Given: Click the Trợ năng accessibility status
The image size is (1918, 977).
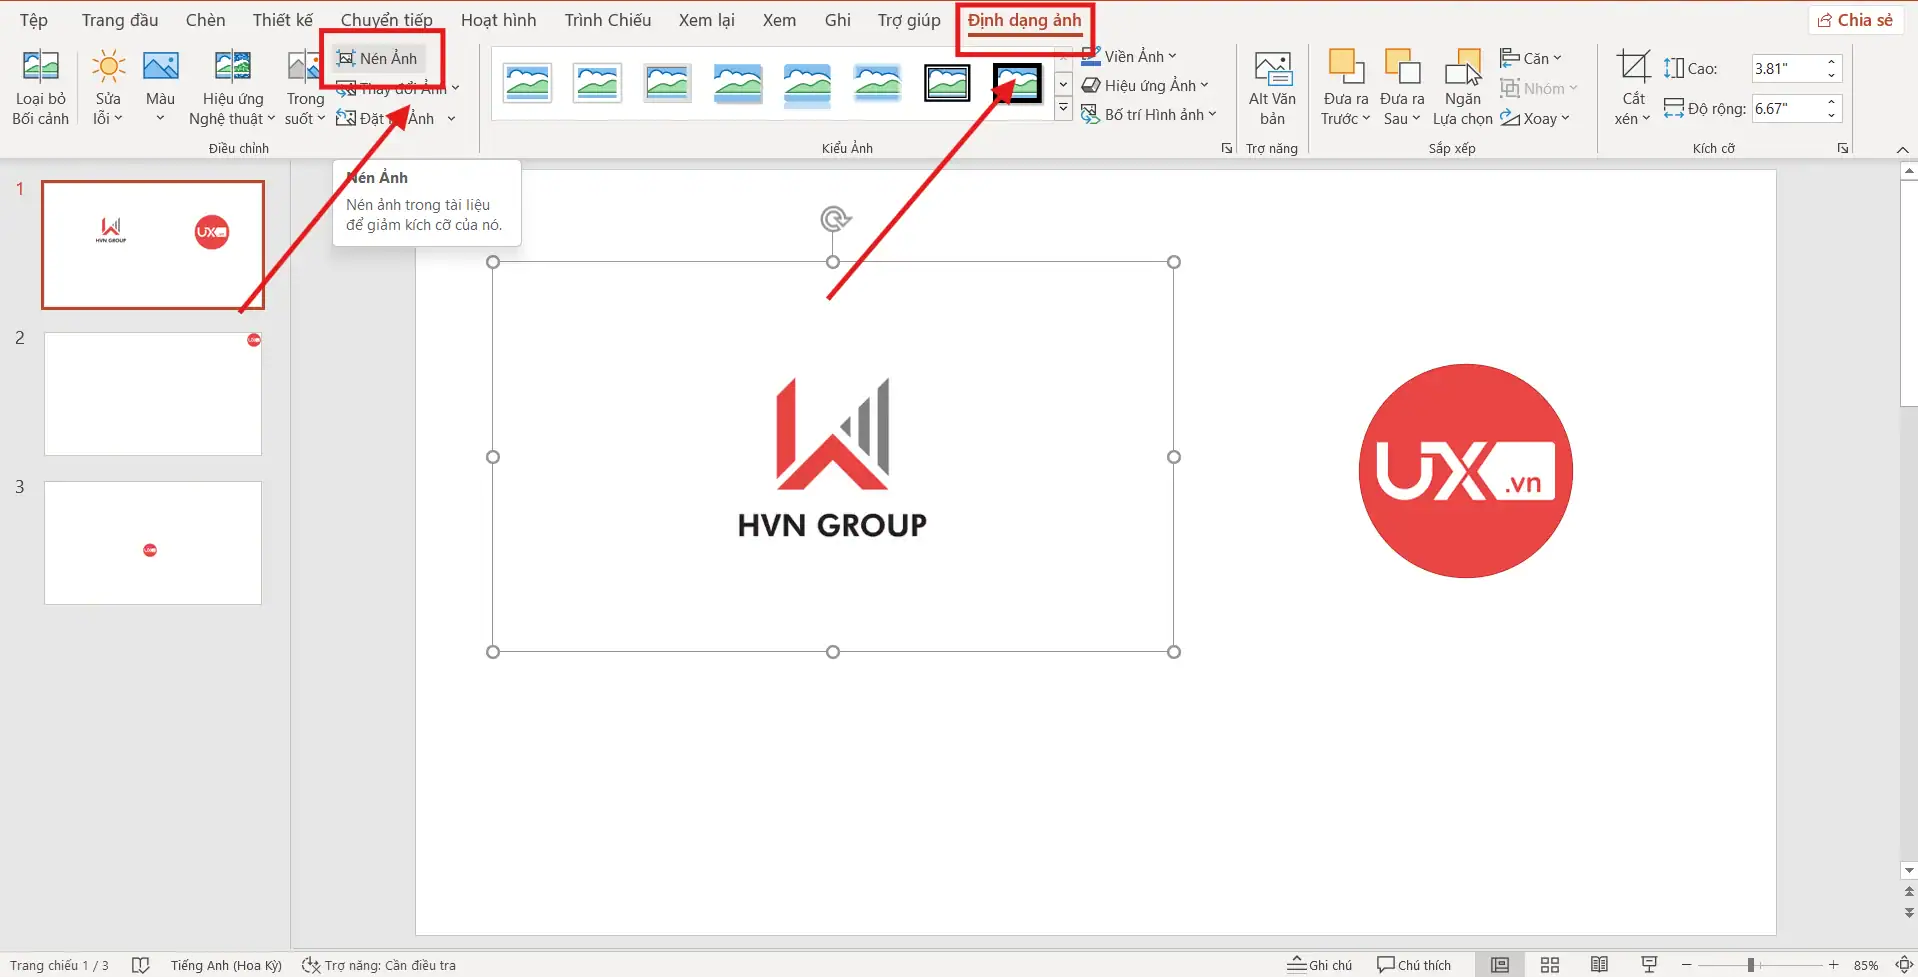Looking at the screenshot, I should point(379,965).
